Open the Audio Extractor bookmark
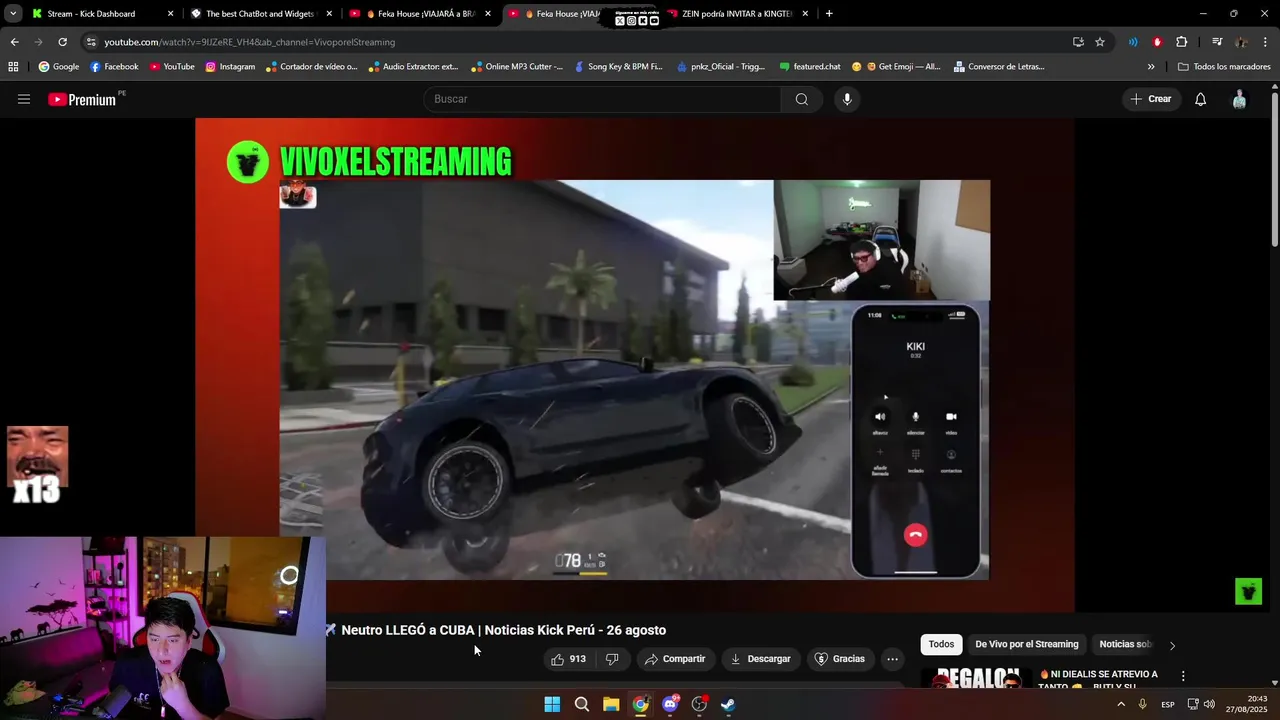This screenshot has width=1280, height=720. pos(413,67)
